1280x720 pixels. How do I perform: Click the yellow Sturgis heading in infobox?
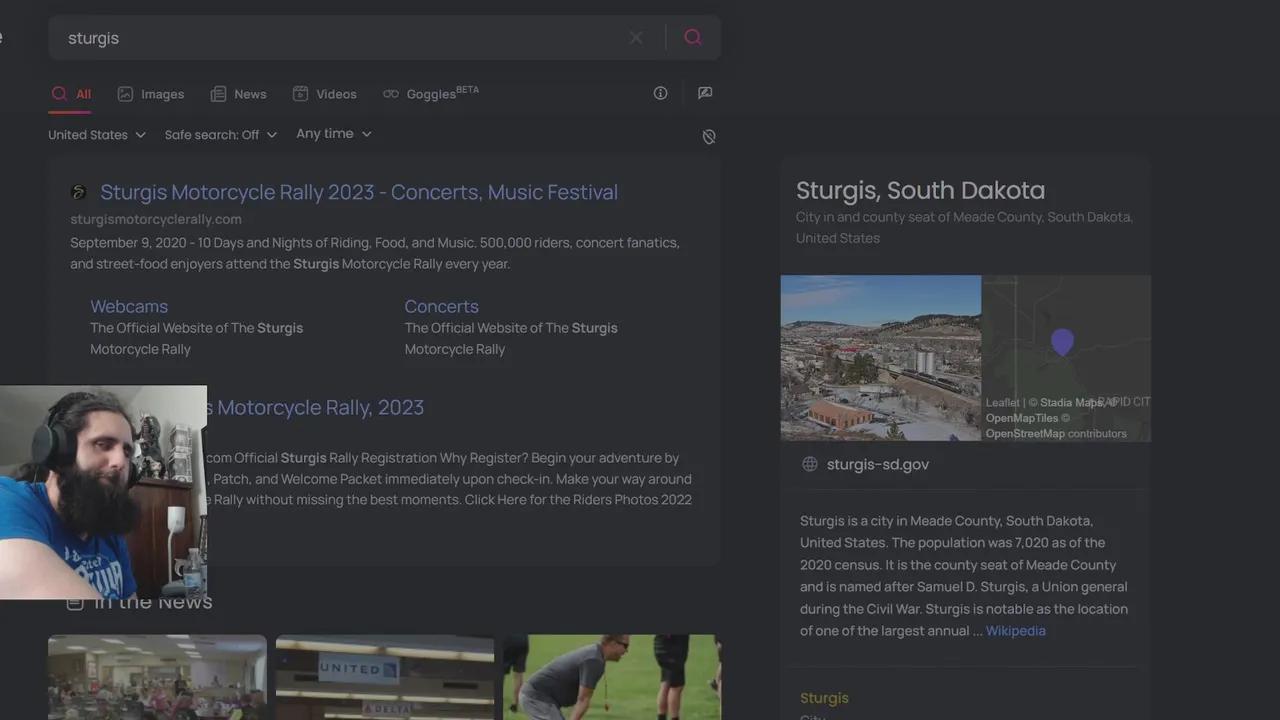[824, 698]
